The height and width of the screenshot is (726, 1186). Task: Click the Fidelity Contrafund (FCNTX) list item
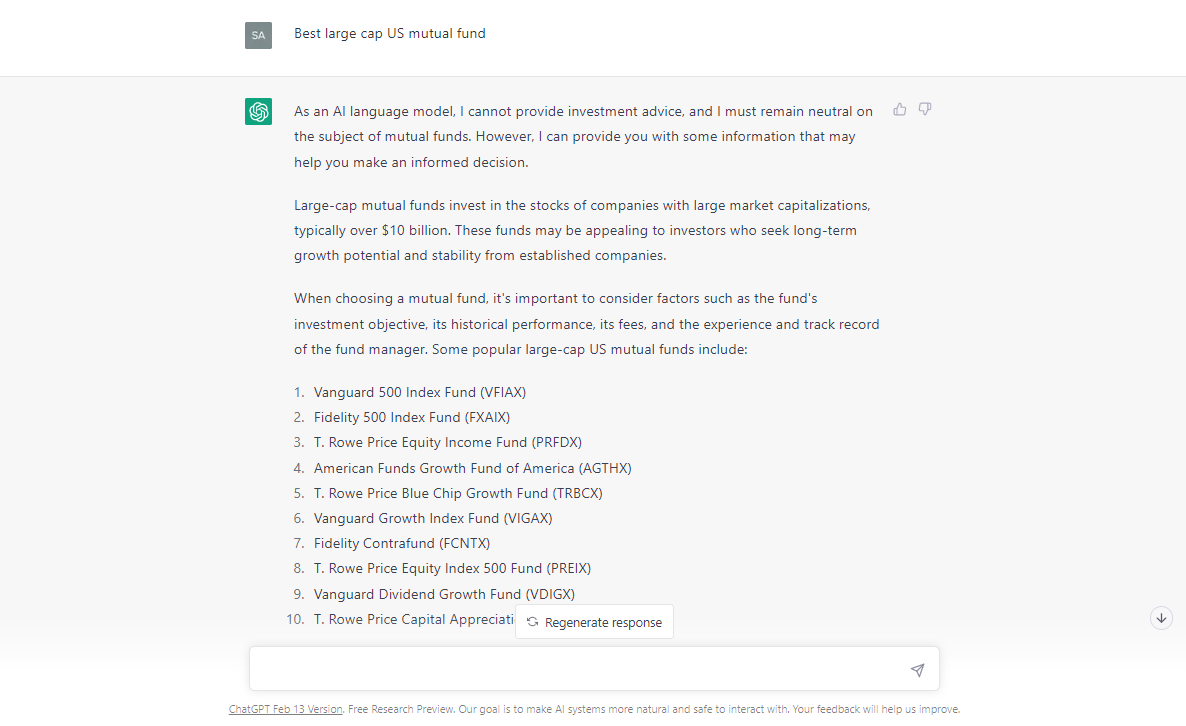401,543
